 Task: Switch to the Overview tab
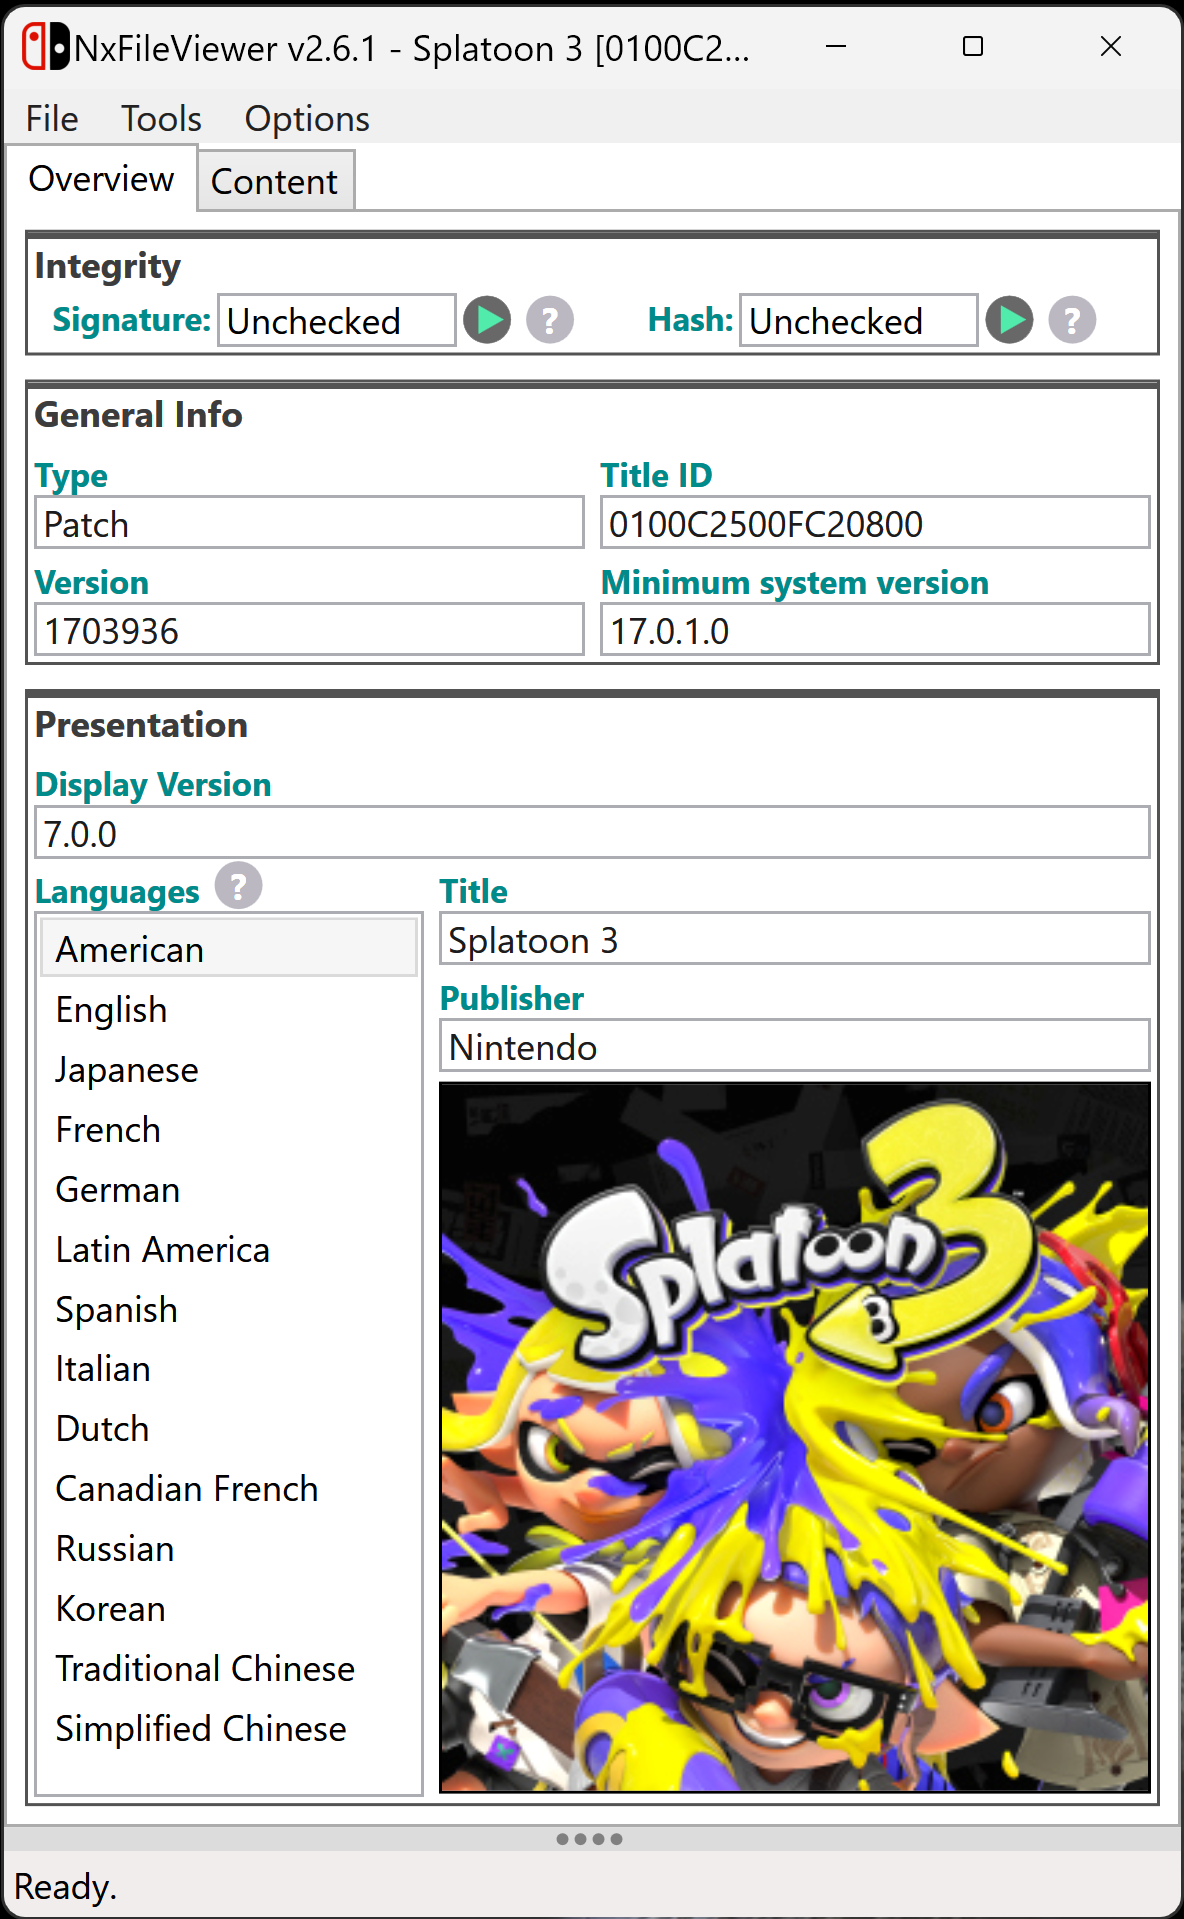(x=101, y=179)
